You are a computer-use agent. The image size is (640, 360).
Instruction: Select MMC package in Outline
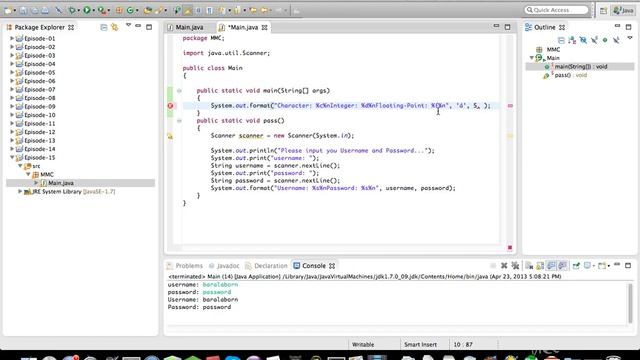(x=553, y=49)
